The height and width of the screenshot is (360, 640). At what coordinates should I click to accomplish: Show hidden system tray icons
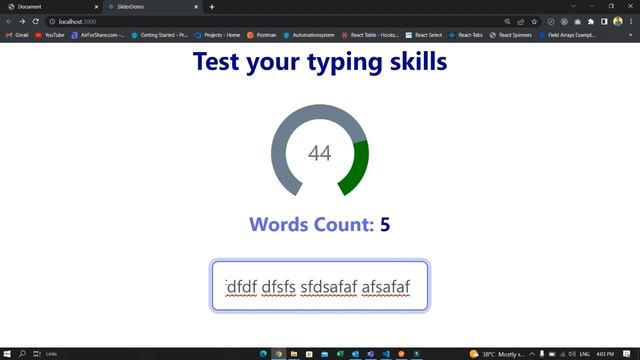(x=532, y=354)
